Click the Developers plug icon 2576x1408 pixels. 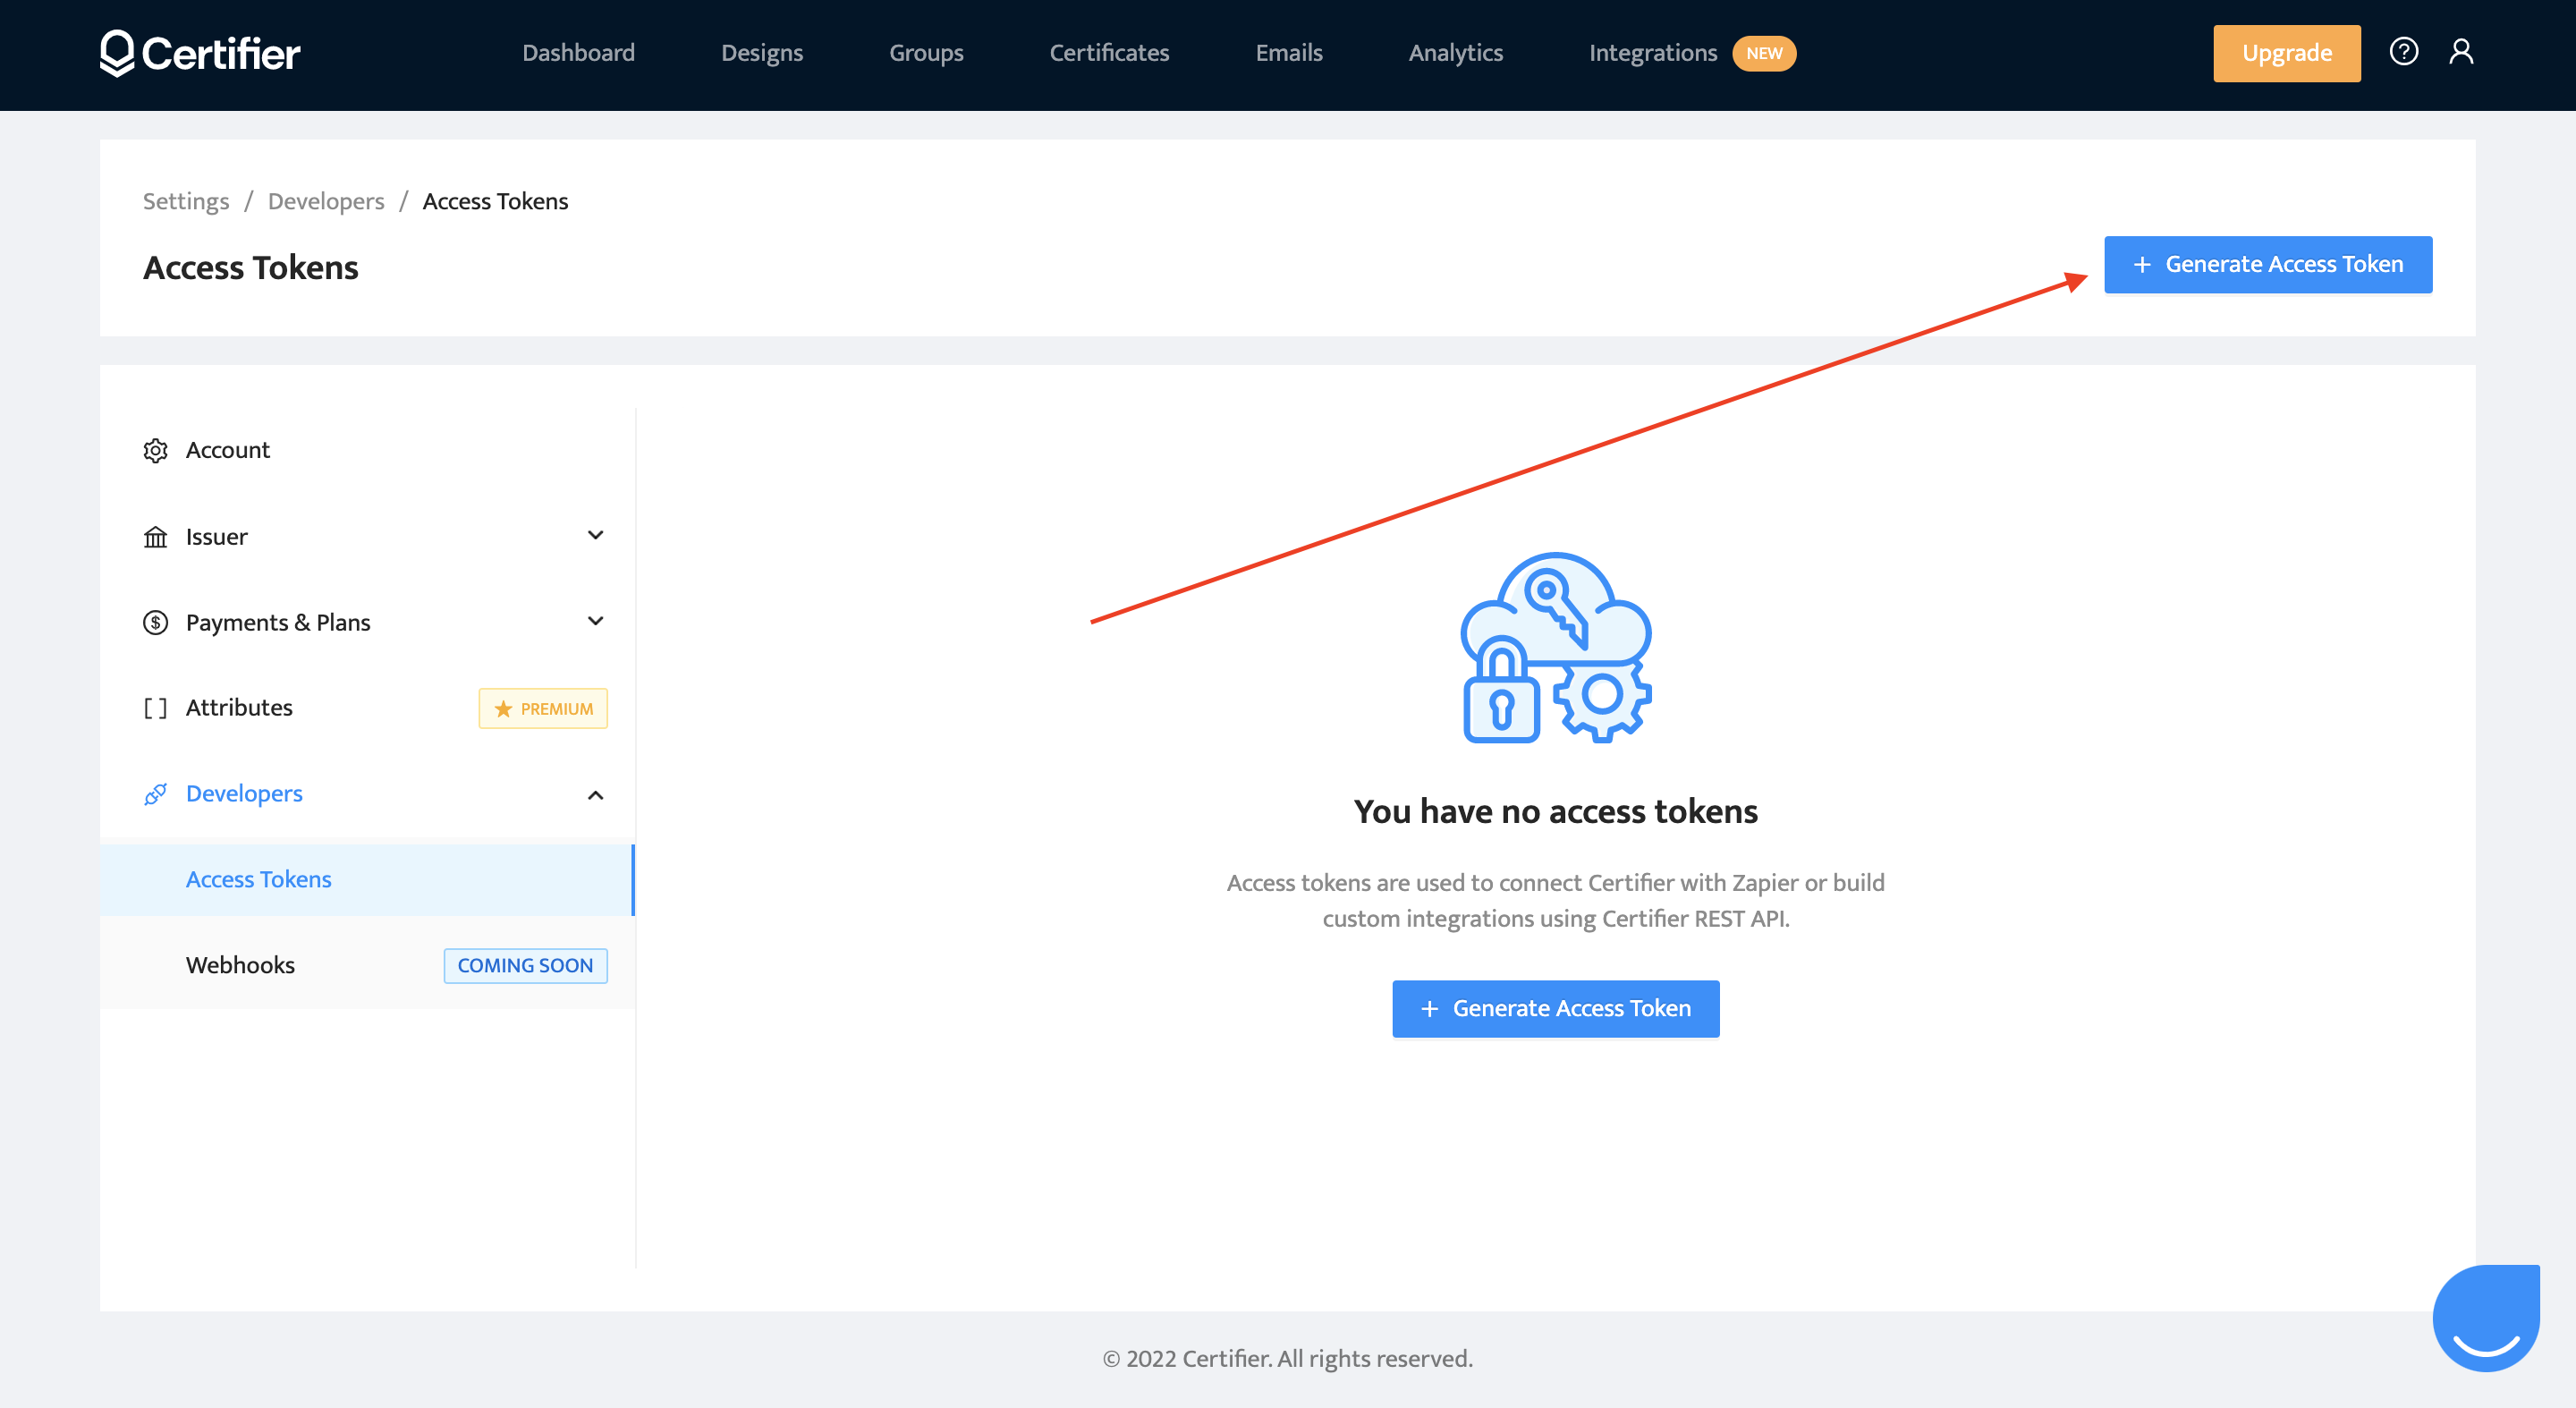tap(155, 794)
